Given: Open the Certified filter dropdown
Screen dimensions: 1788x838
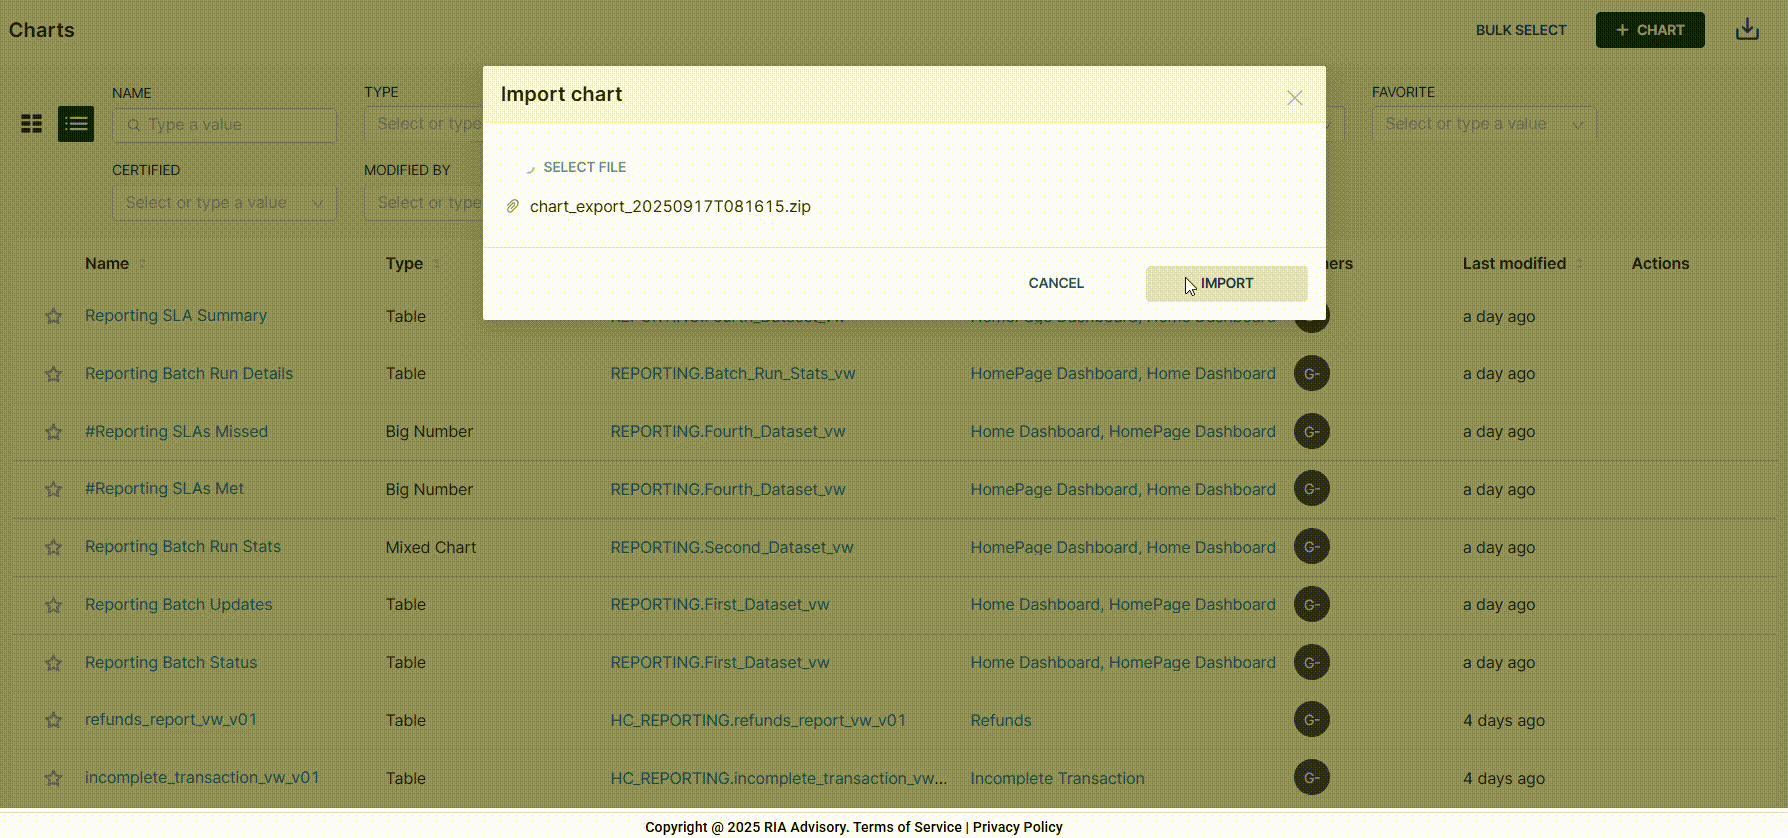Looking at the screenshot, I should (224, 203).
